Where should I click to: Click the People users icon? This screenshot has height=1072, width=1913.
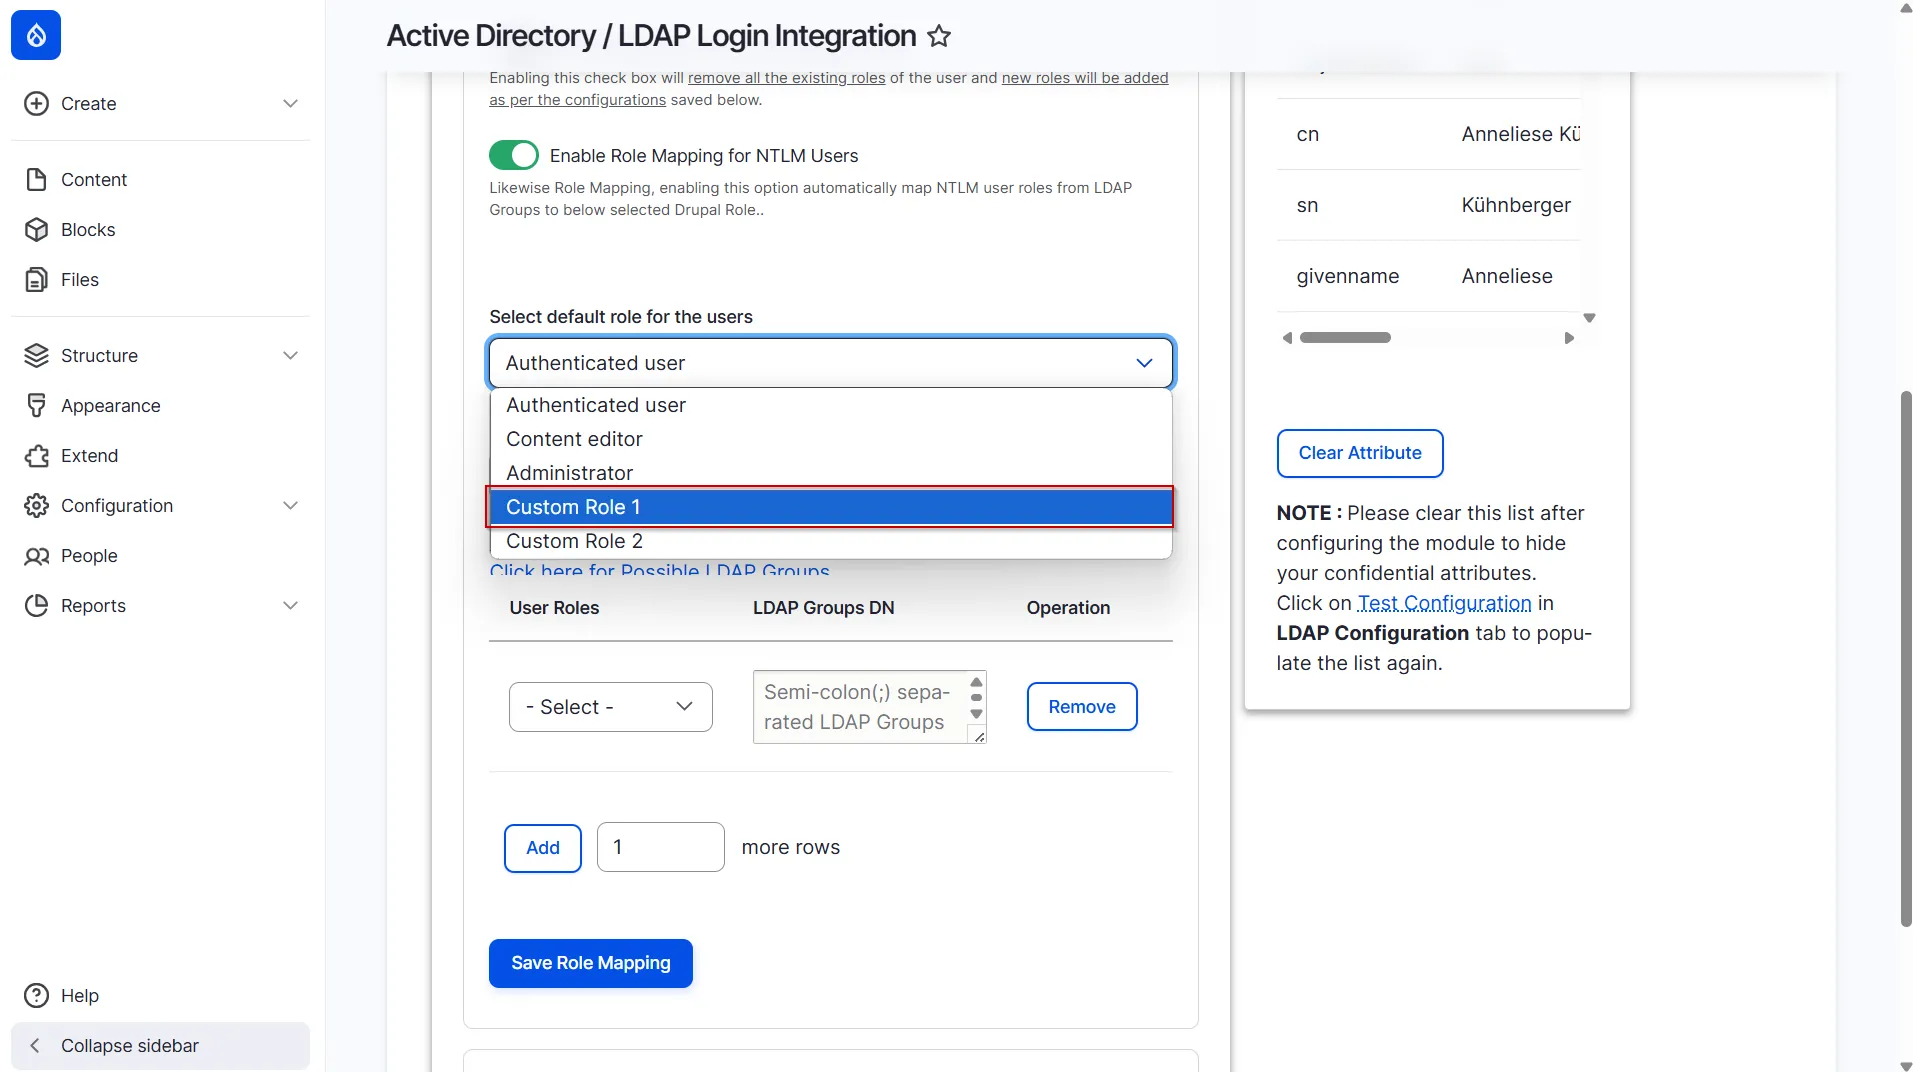pos(36,556)
